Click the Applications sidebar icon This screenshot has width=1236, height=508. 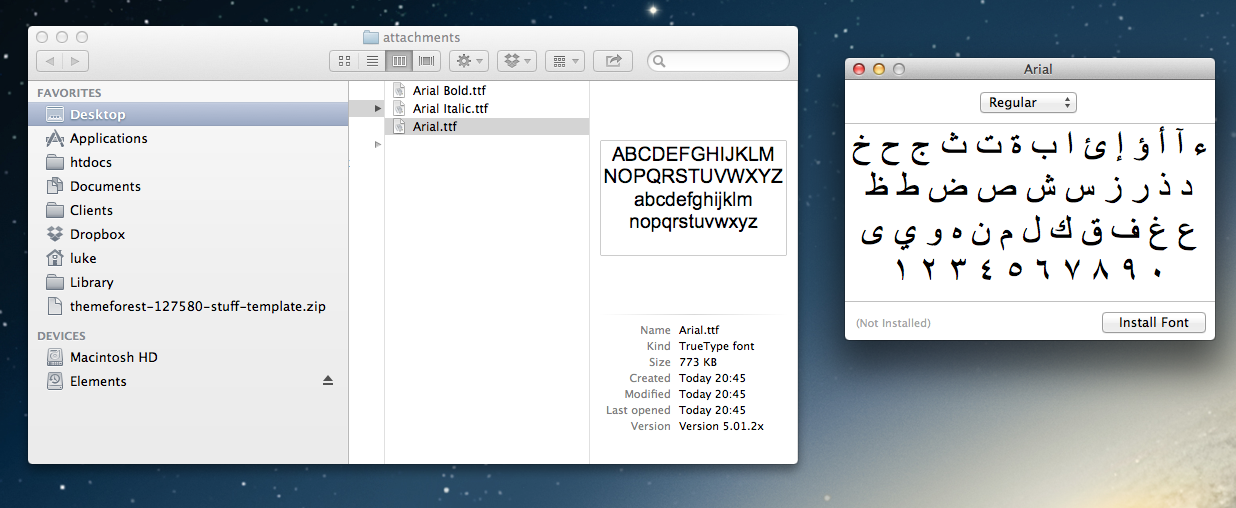click(54, 138)
